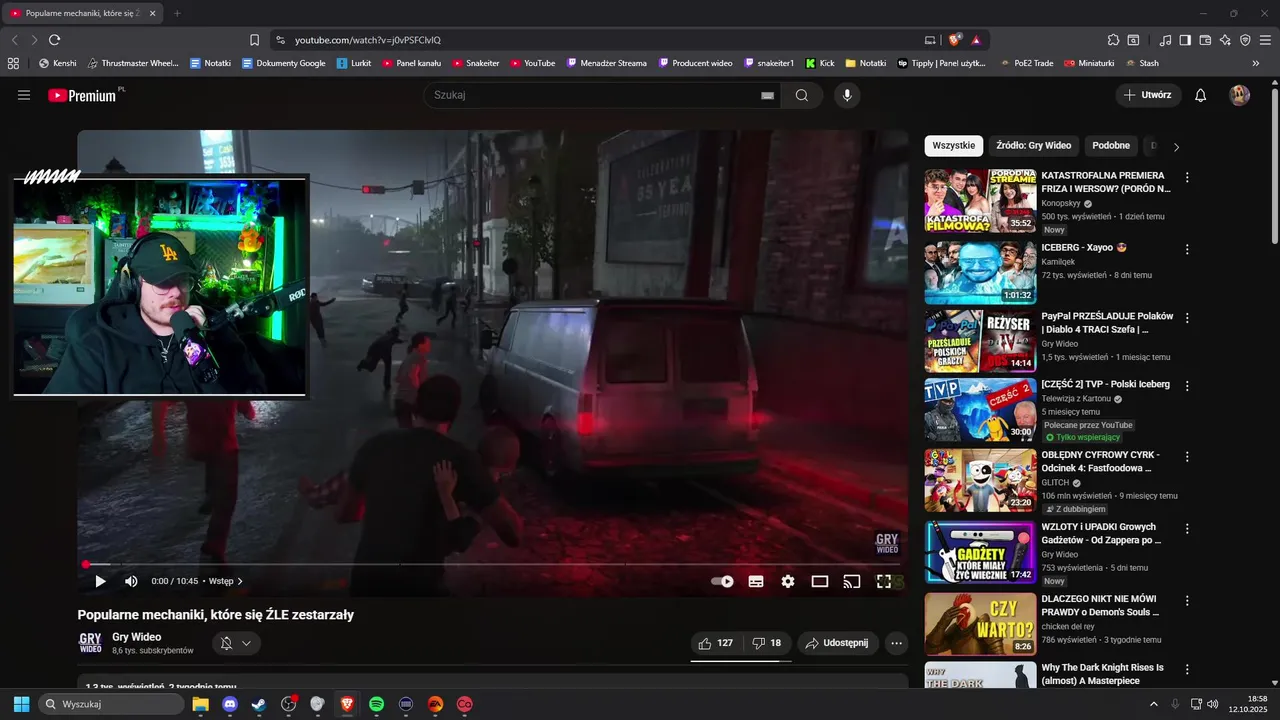Toggle the autoplay switch in player
This screenshot has height=720, width=1280.
coord(722,581)
